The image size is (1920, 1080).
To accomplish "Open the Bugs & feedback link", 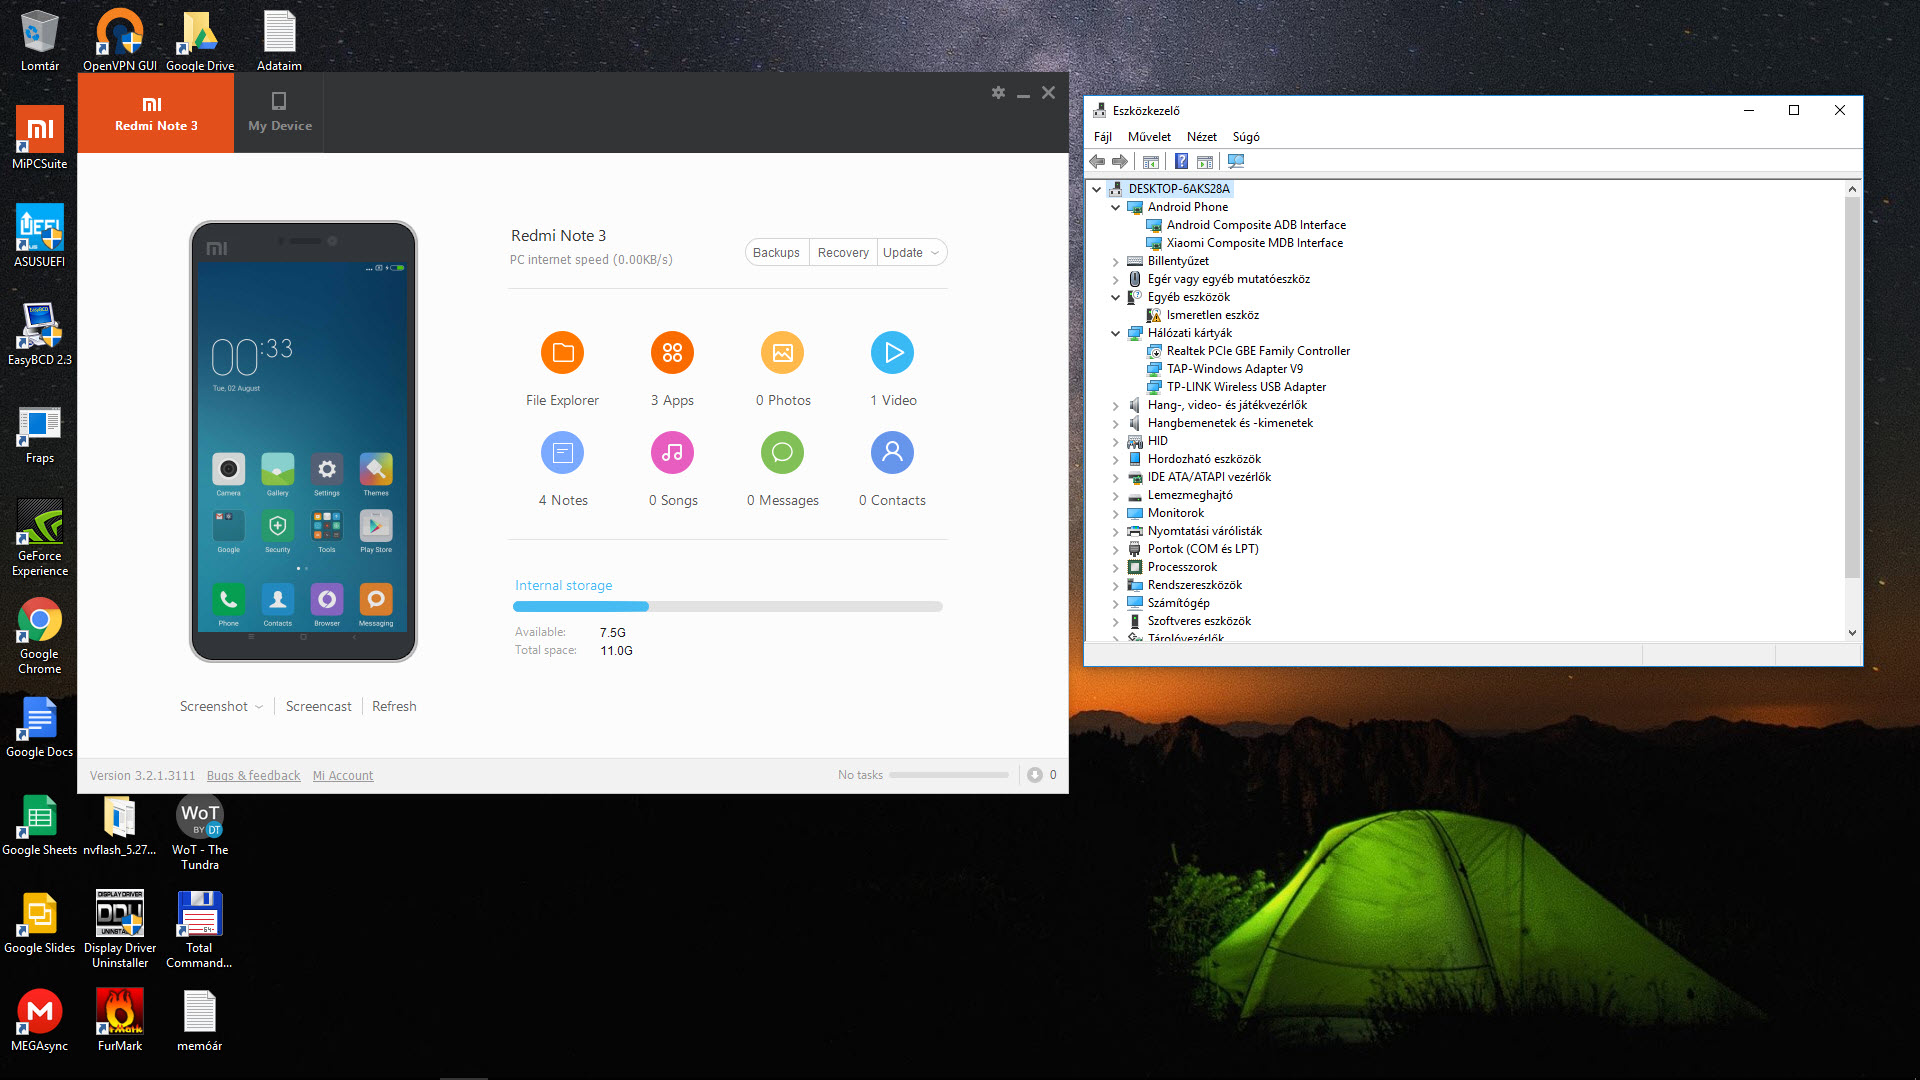I will coord(253,776).
